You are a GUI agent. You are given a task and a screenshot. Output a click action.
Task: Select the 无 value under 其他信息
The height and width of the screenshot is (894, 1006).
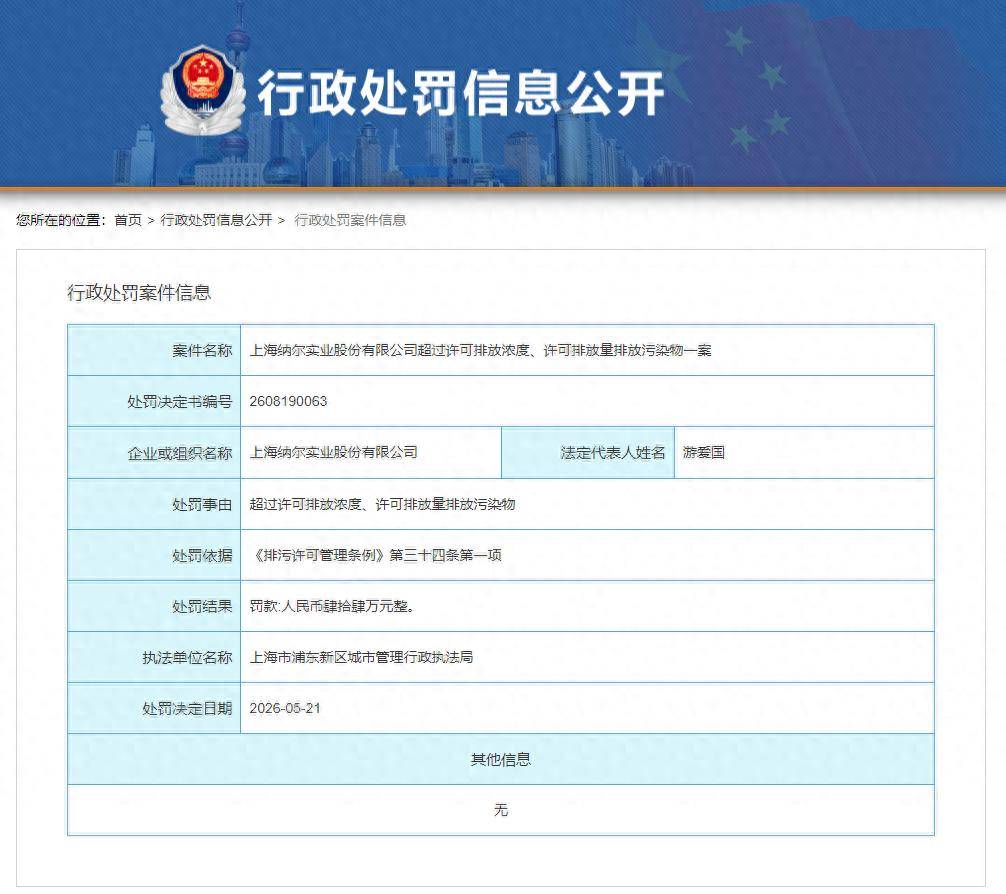tap(501, 810)
